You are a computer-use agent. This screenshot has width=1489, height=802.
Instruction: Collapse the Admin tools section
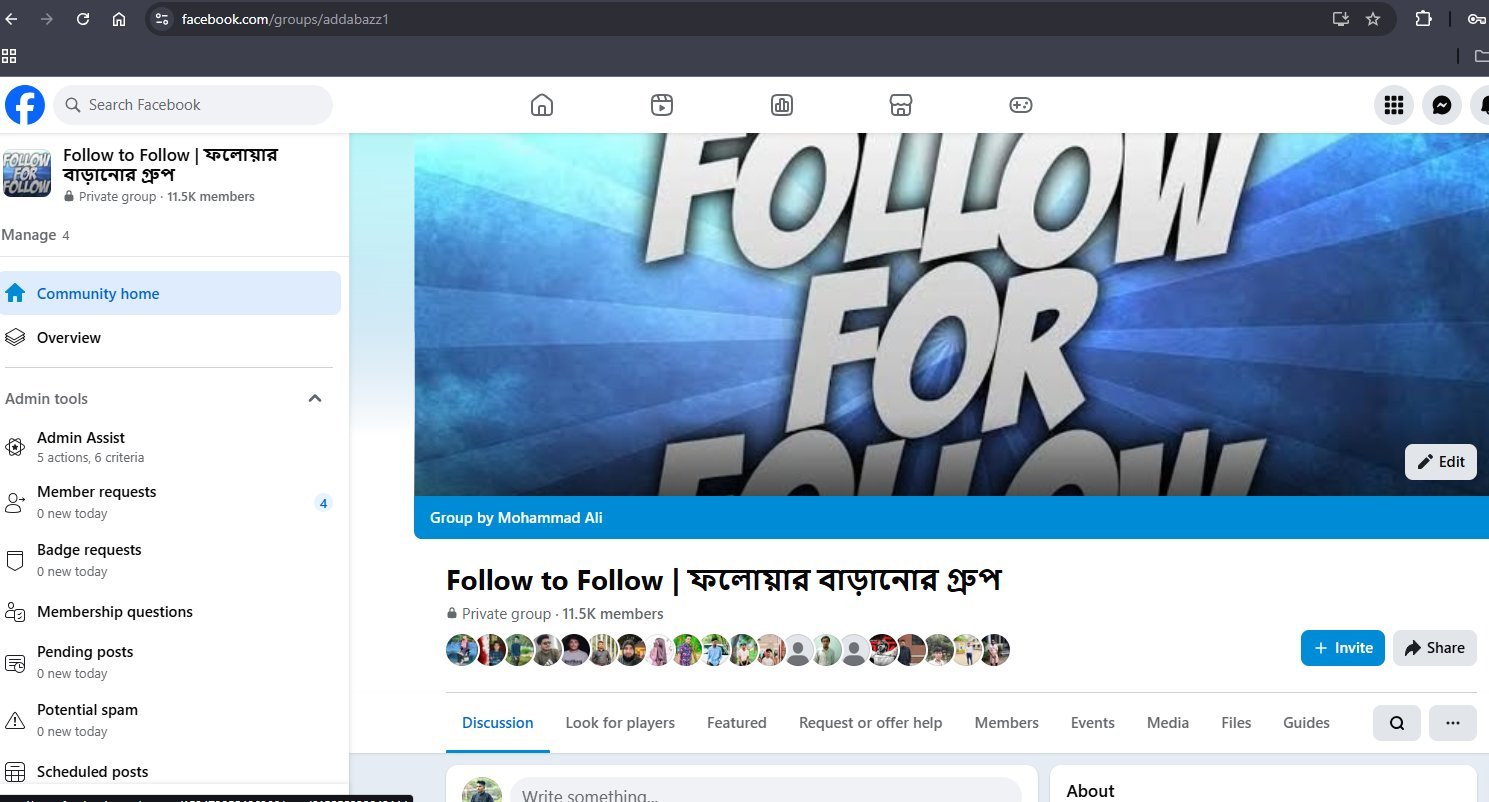315,398
